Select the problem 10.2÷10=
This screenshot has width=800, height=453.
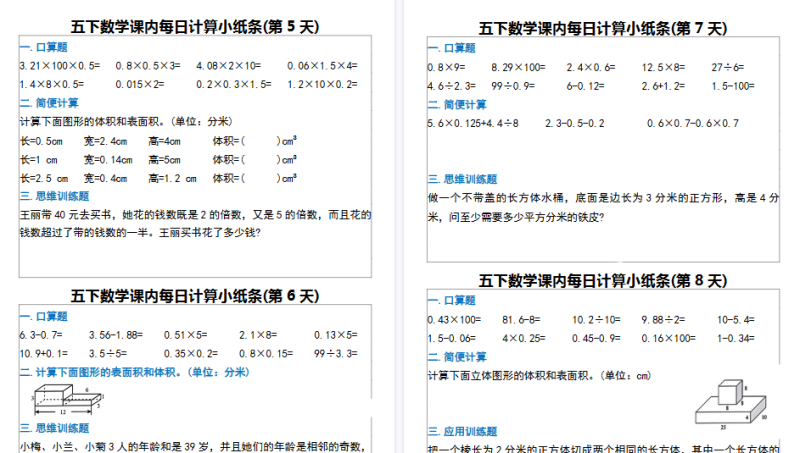pyautogui.click(x=596, y=320)
